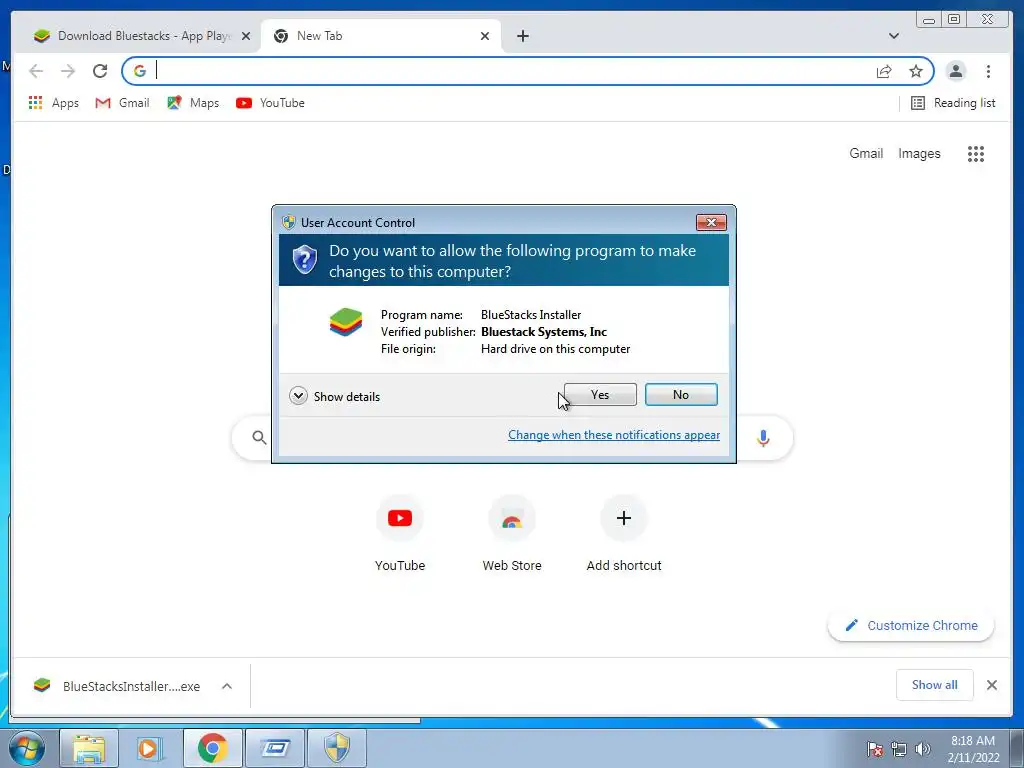Open Apps bookmark shortcut

point(54,103)
